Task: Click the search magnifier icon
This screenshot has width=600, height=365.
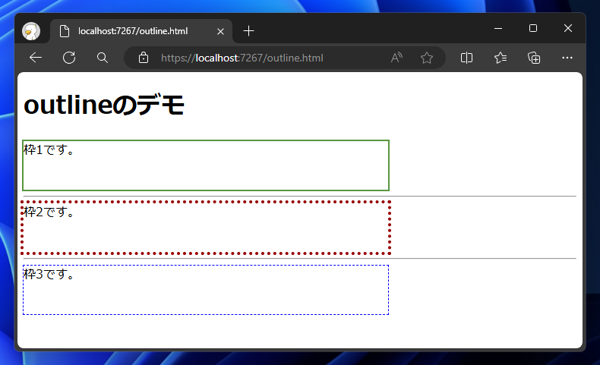Action: coord(102,58)
